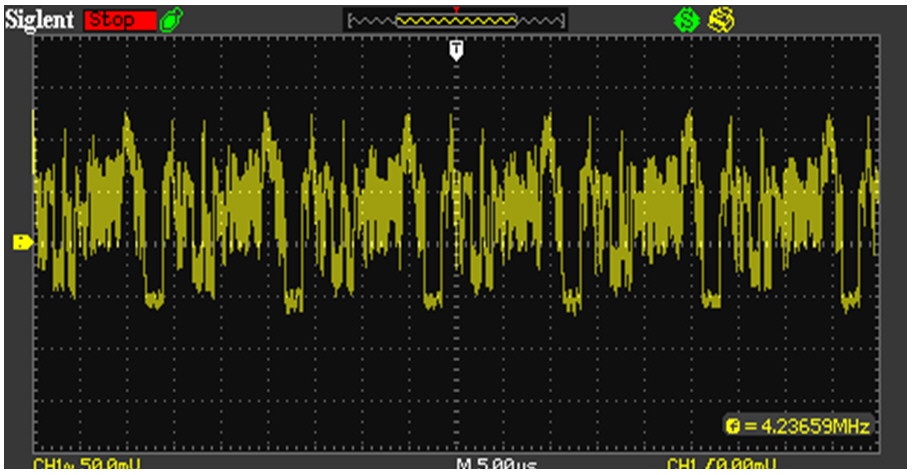Click the highlighted yellow window in memory bar

coord(457,20)
